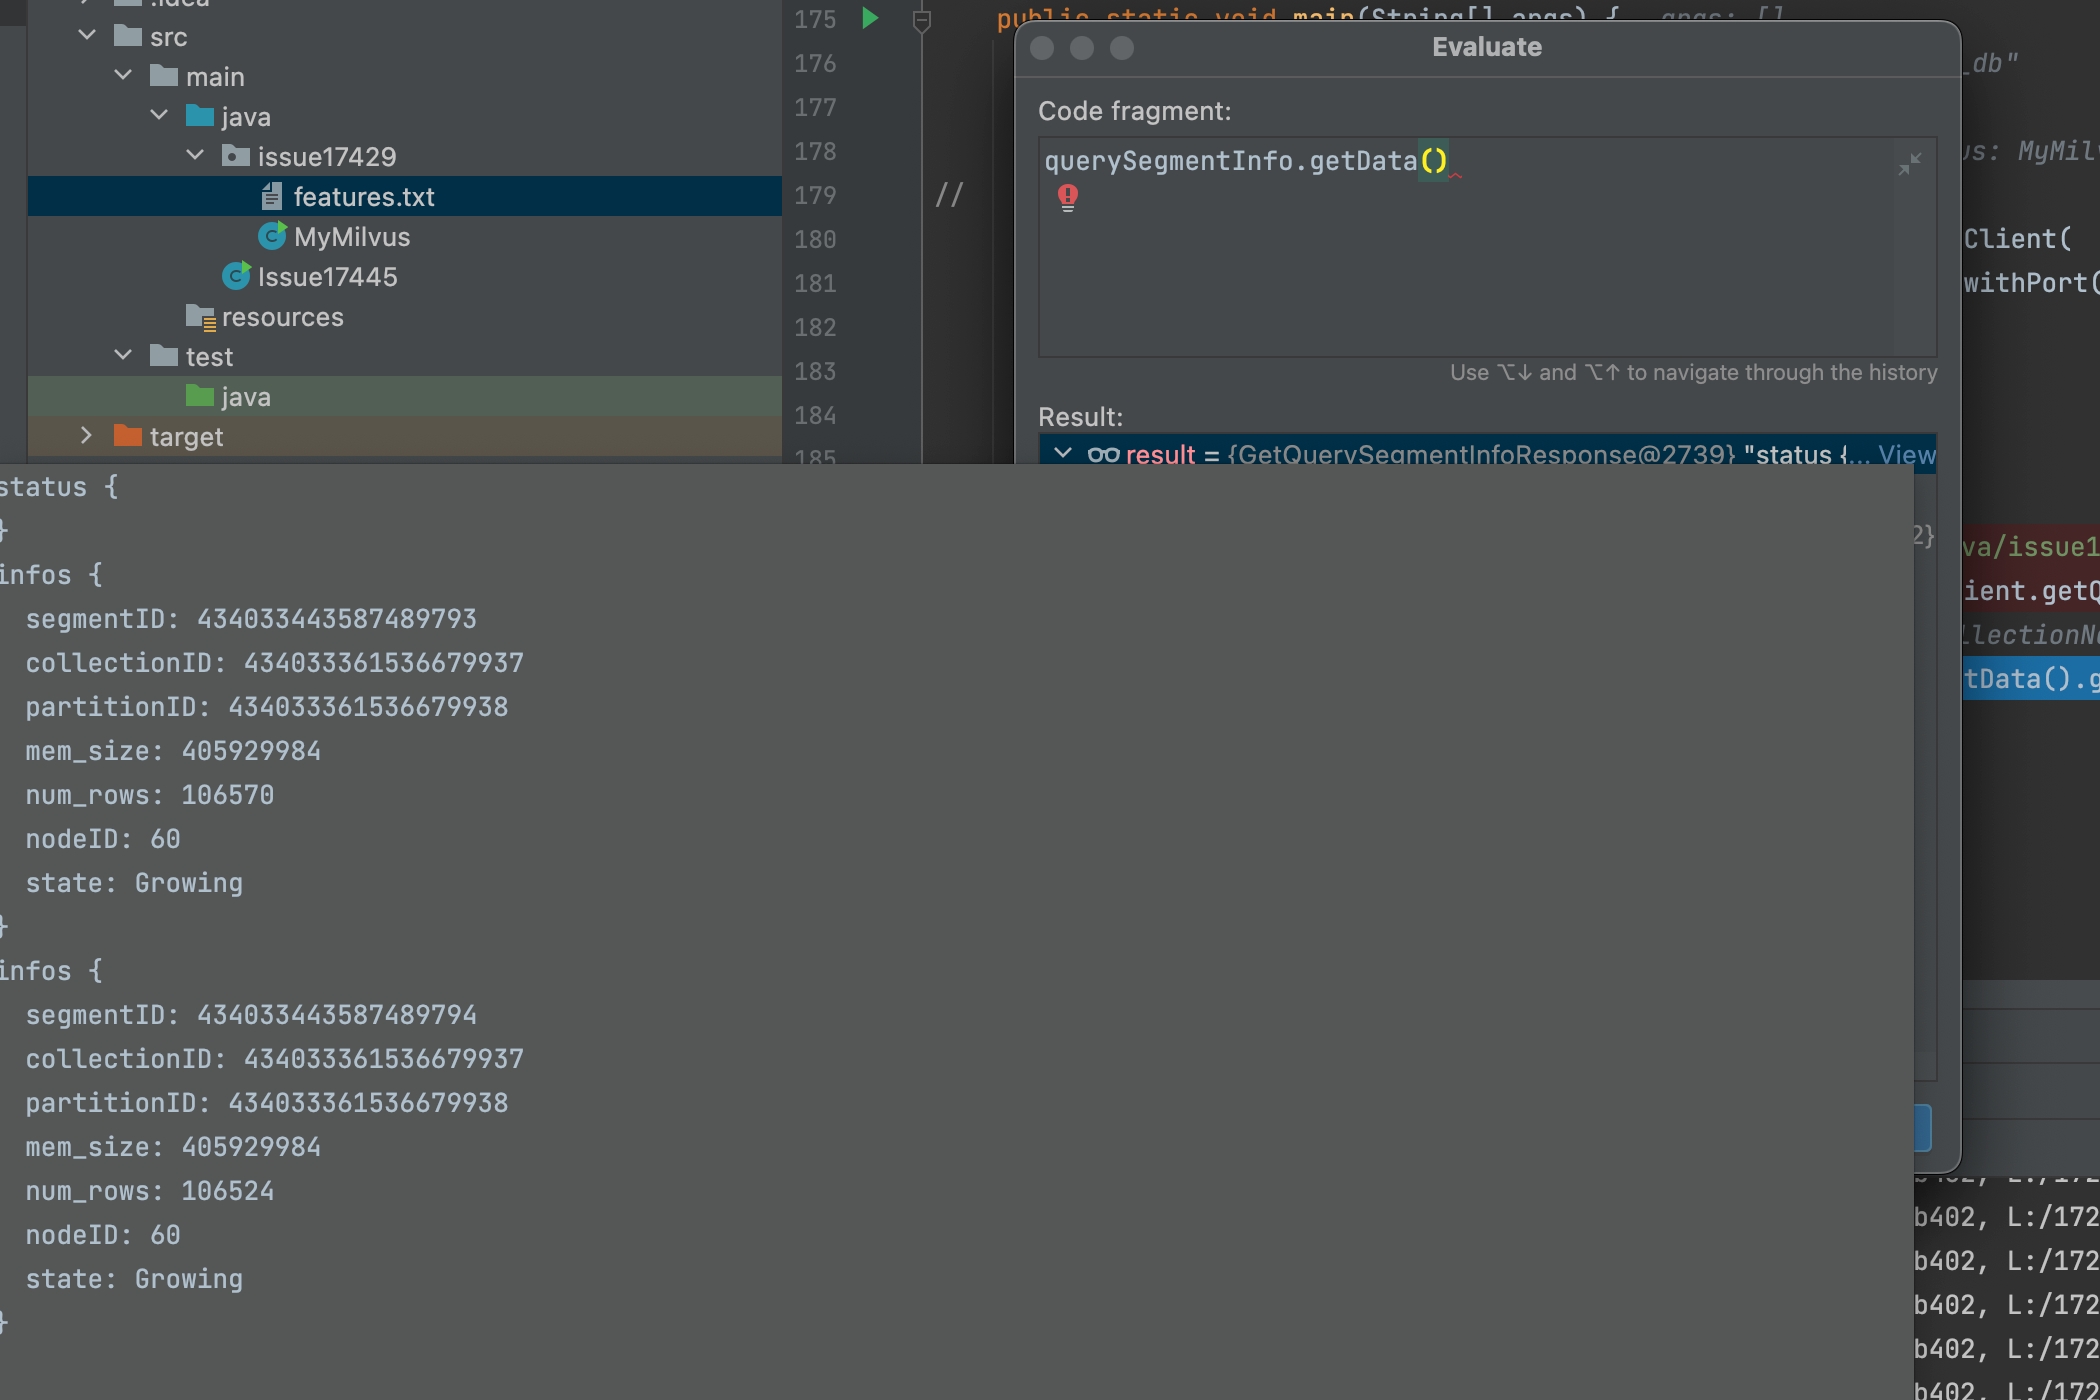Collapse the test folder in the project tree
The height and width of the screenshot is (1400, 2100).
[x=122, y=354]
